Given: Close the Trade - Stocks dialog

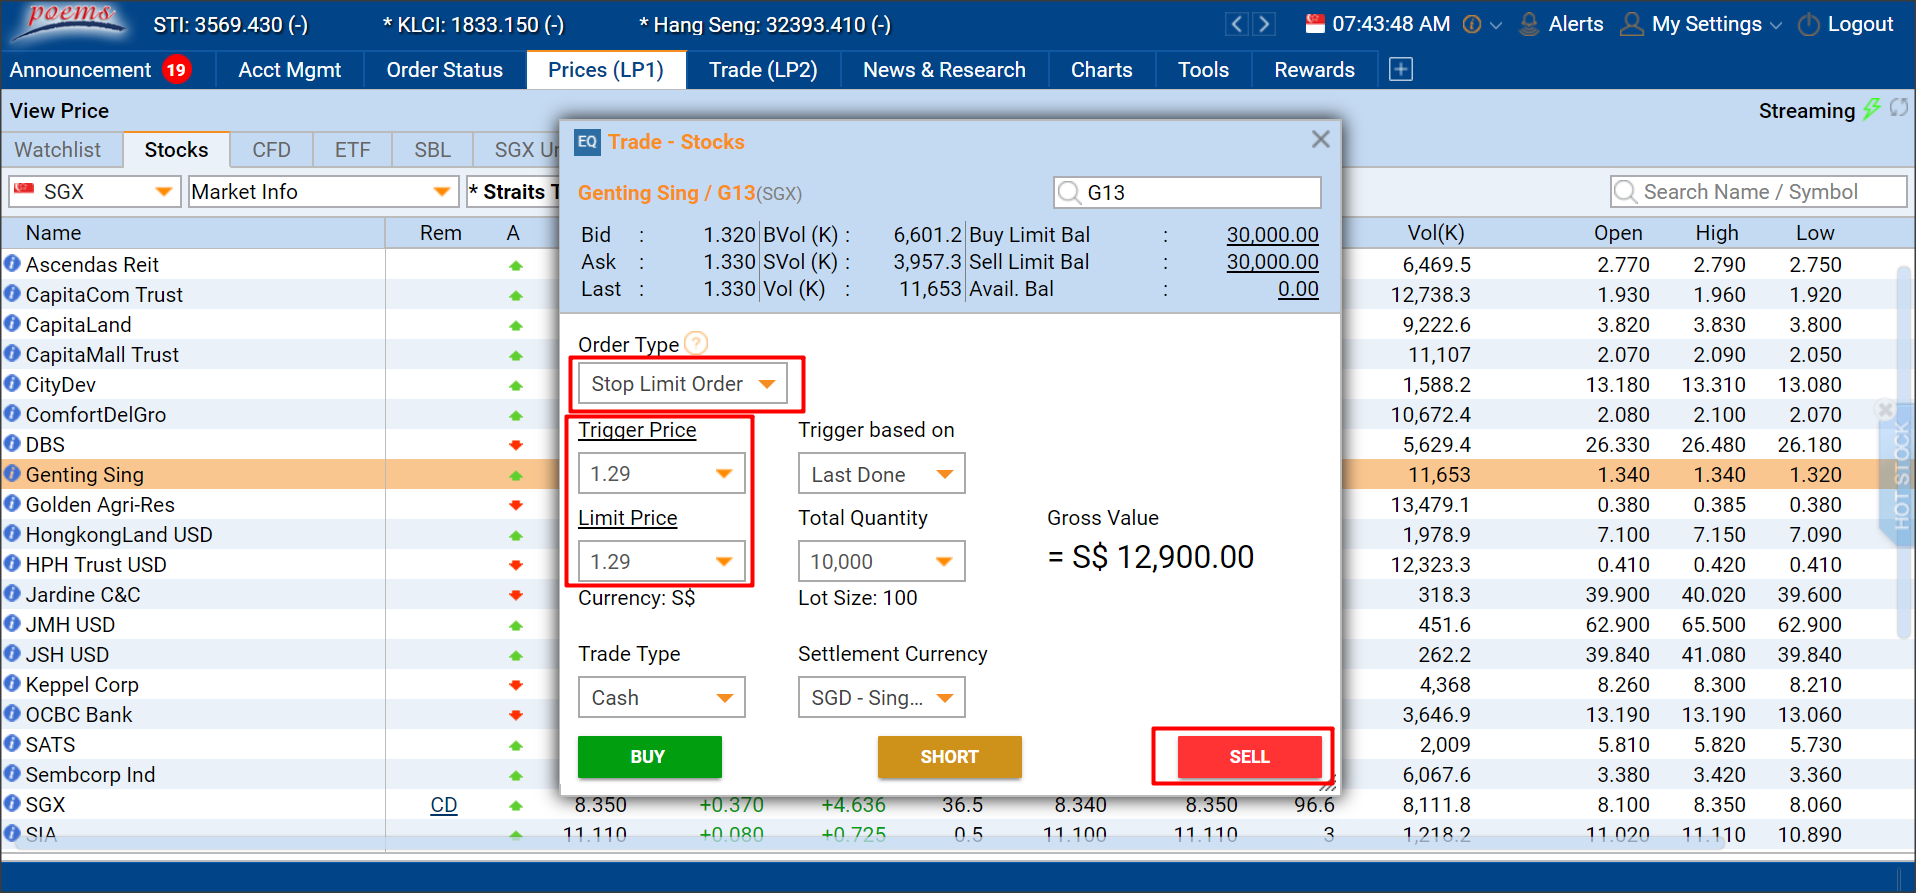Looking at the screenshot, I should pos(1320,140).
